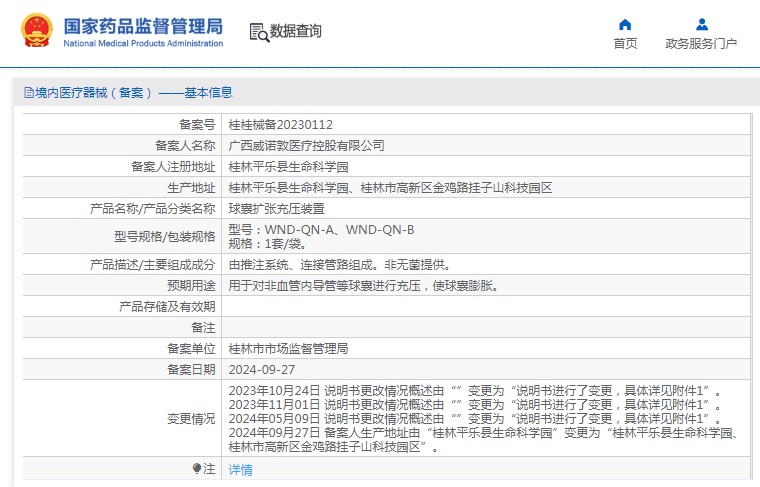Click the 产品存储及有效期 label
The height and width of the screenshot is (487, 760).
pyautogui.click(x=167, y=306)
